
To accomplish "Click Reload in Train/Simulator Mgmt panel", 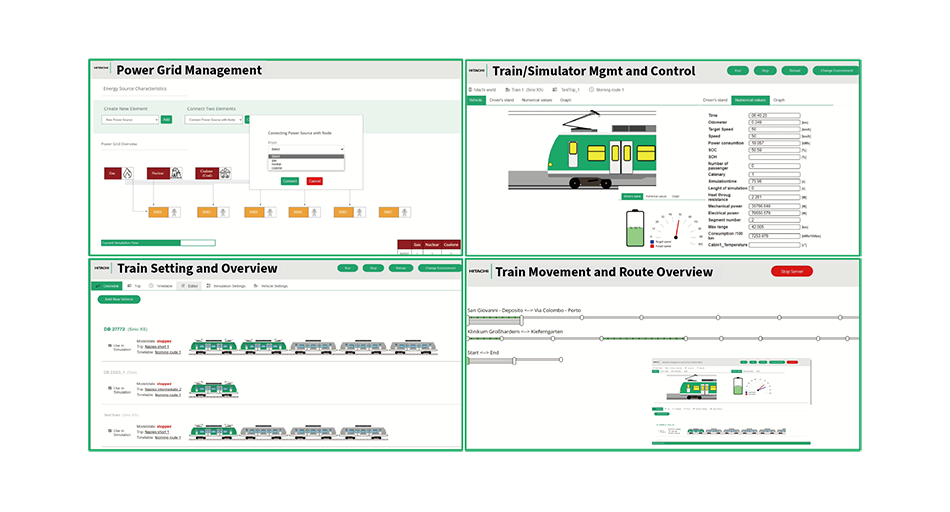I will [x=794, y=71].
